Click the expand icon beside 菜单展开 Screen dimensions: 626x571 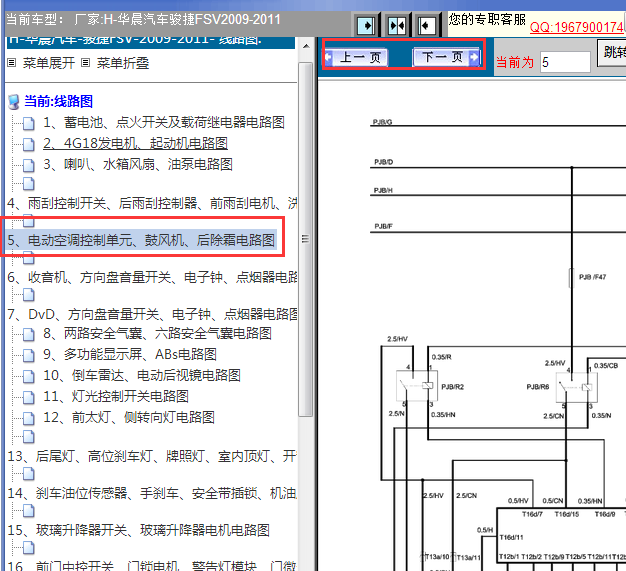click(12, 63)
